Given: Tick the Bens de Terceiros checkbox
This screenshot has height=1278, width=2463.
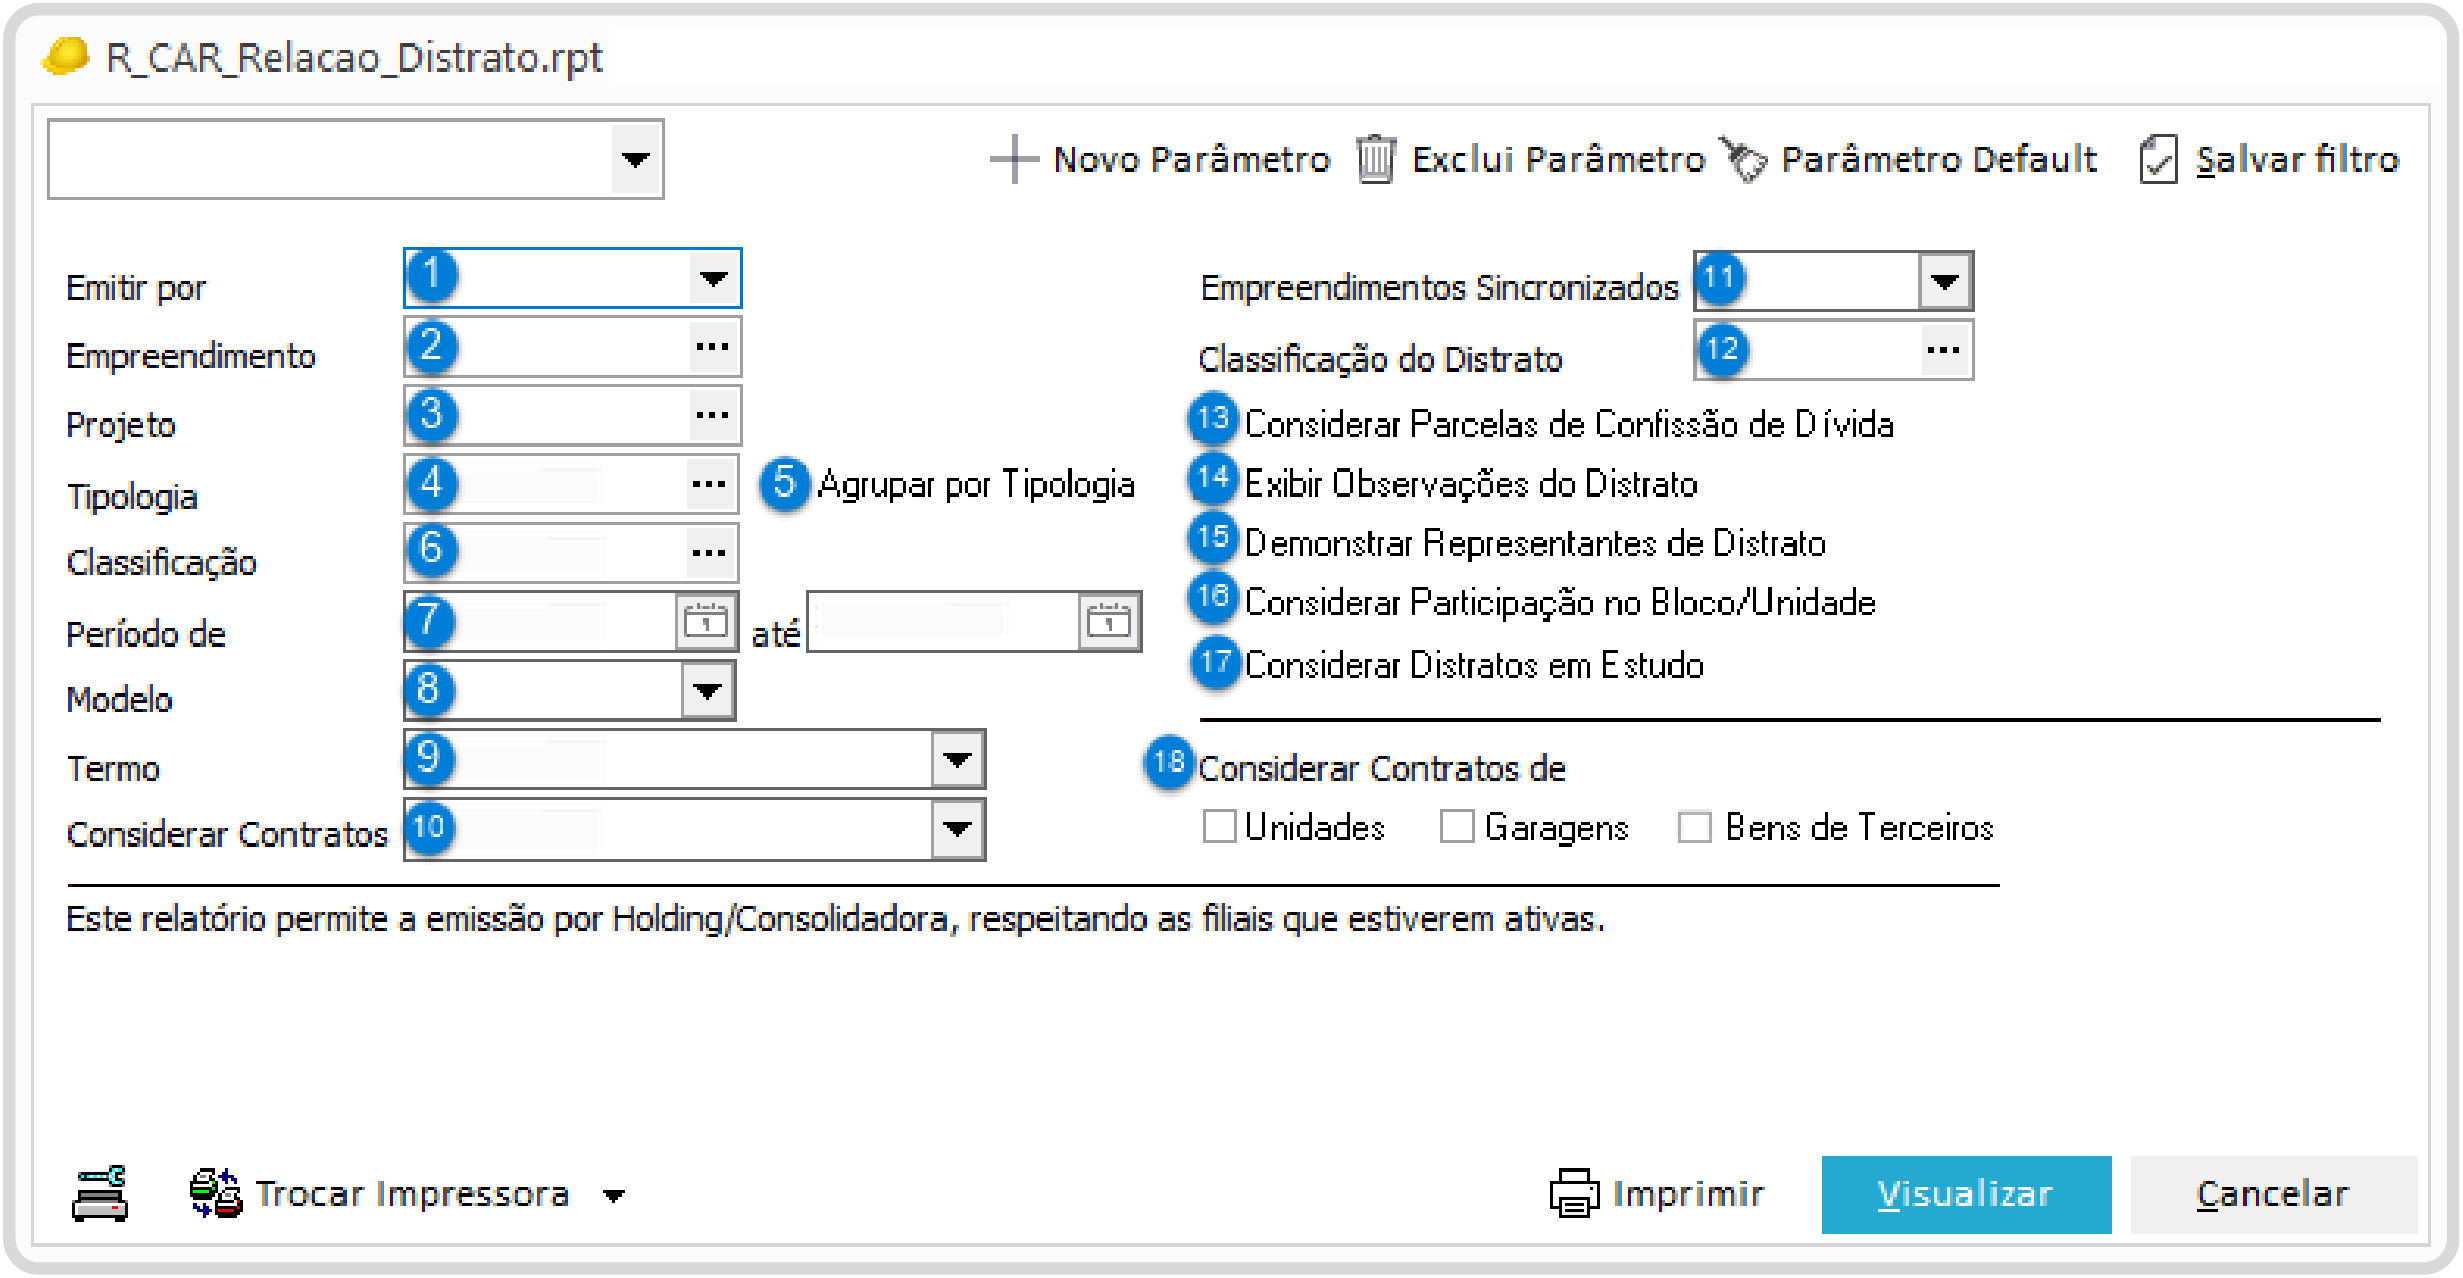Looking at the screenshot, I should 1694,827.
